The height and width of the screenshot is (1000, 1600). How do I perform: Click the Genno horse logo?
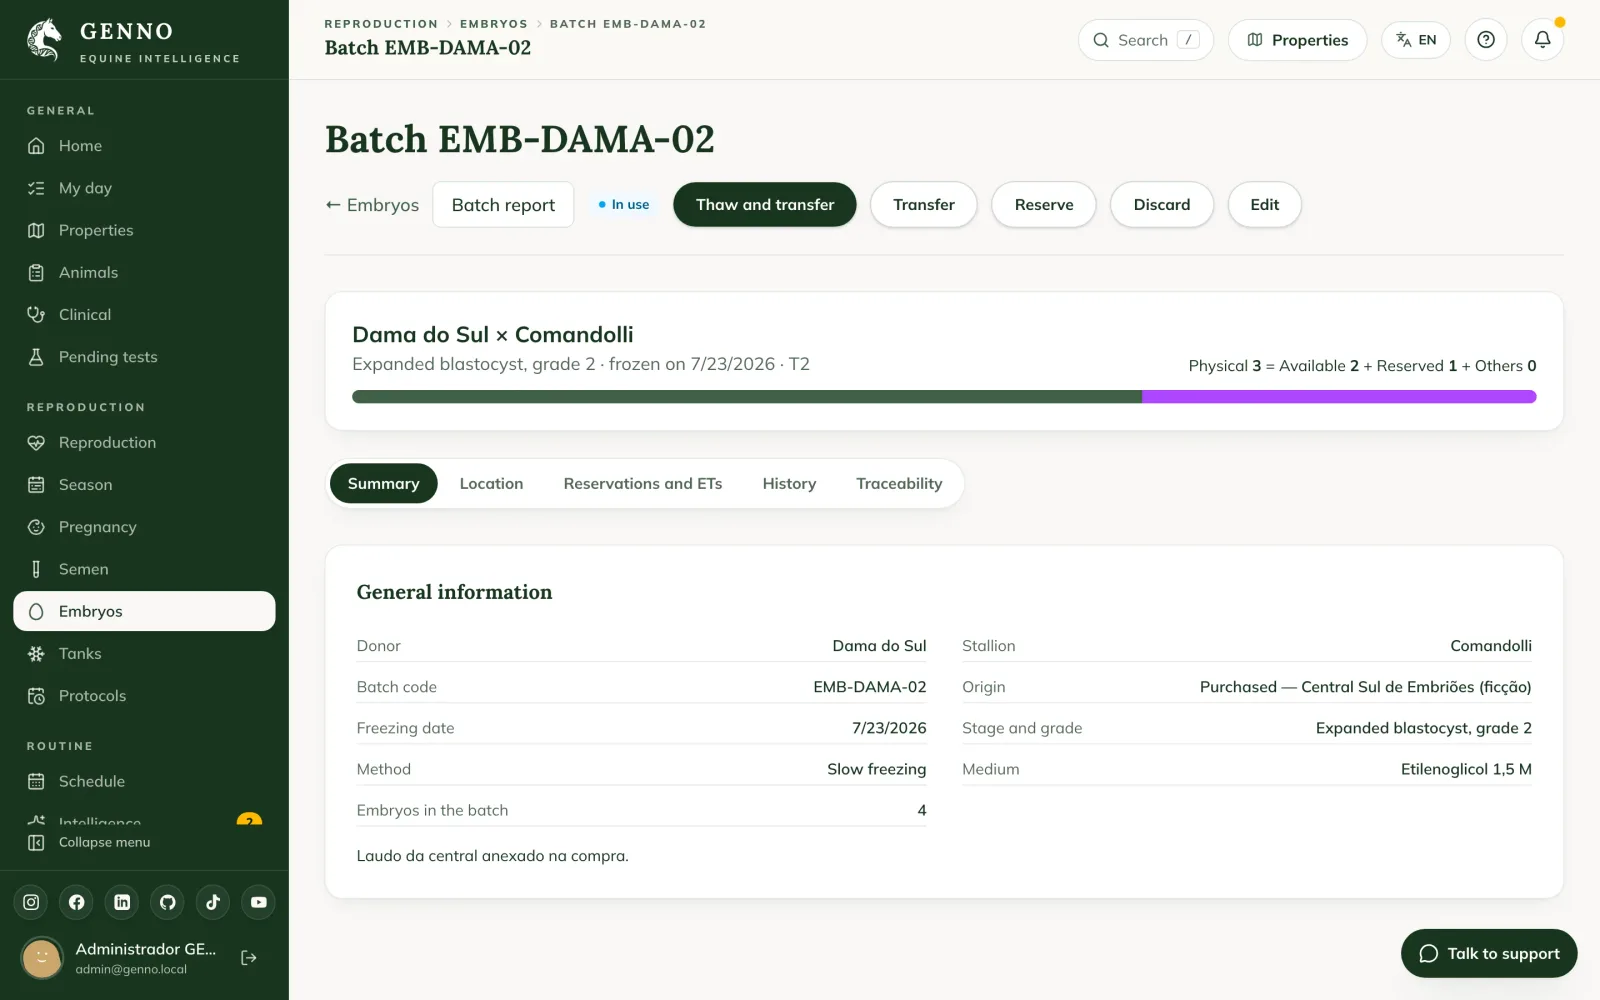coord(44,40)
